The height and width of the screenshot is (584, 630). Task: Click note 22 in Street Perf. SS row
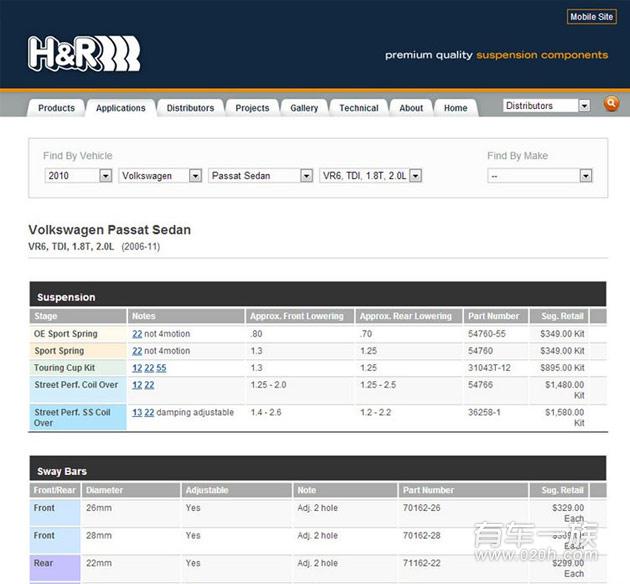tap(149, 412)
